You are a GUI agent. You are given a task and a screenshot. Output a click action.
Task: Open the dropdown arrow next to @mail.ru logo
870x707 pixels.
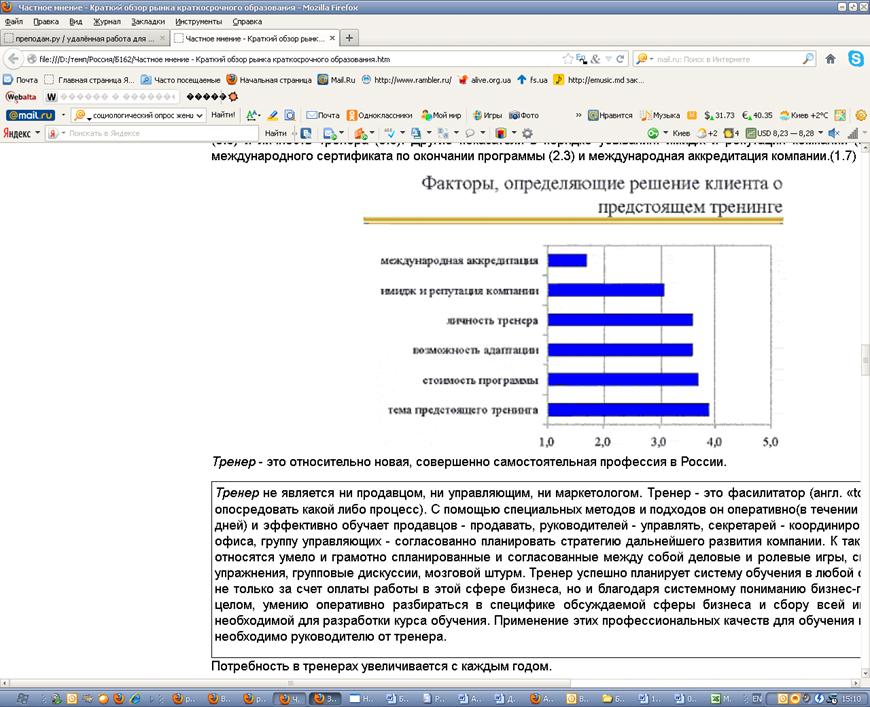pyautogui.click(x=63, y=115)
